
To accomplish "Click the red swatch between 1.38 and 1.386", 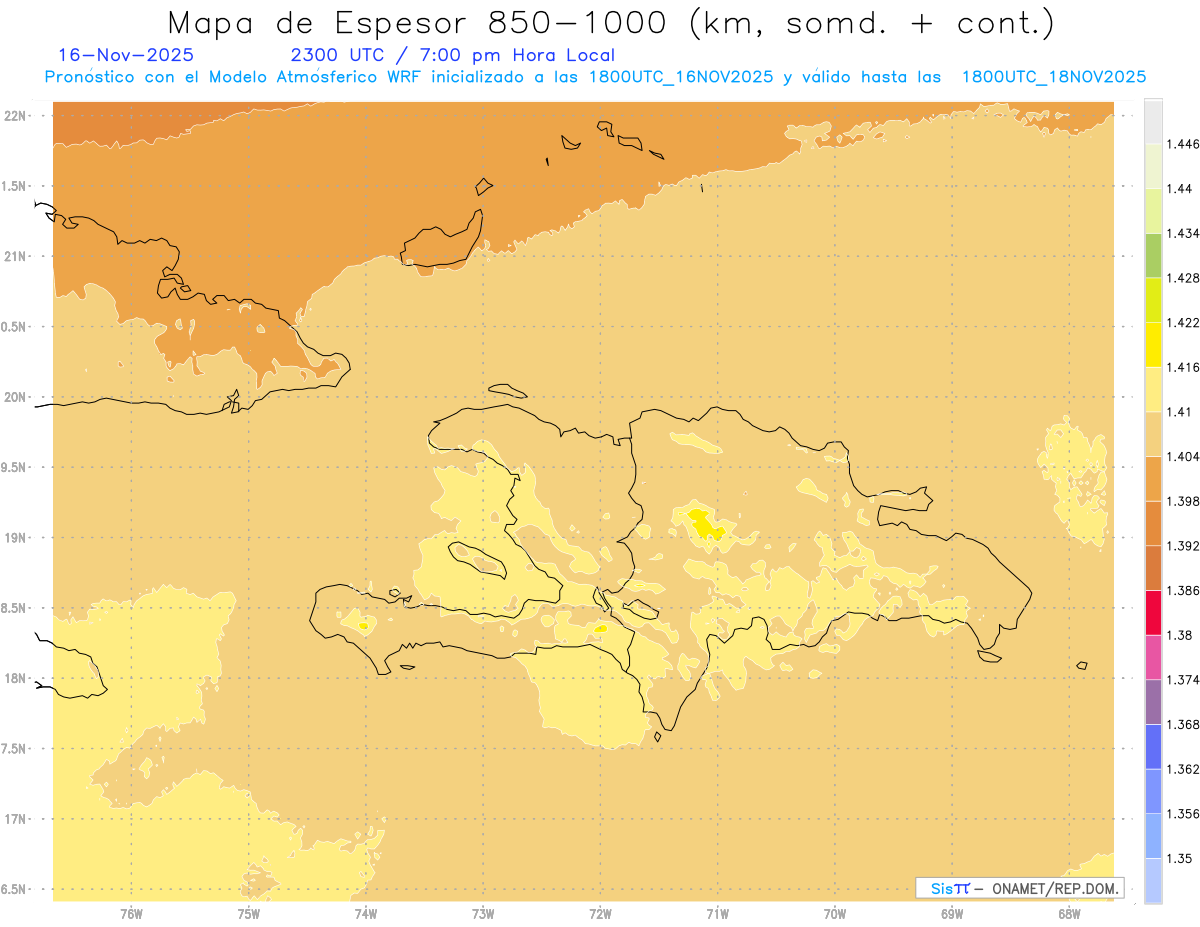I will click(x=1153, y=612).
